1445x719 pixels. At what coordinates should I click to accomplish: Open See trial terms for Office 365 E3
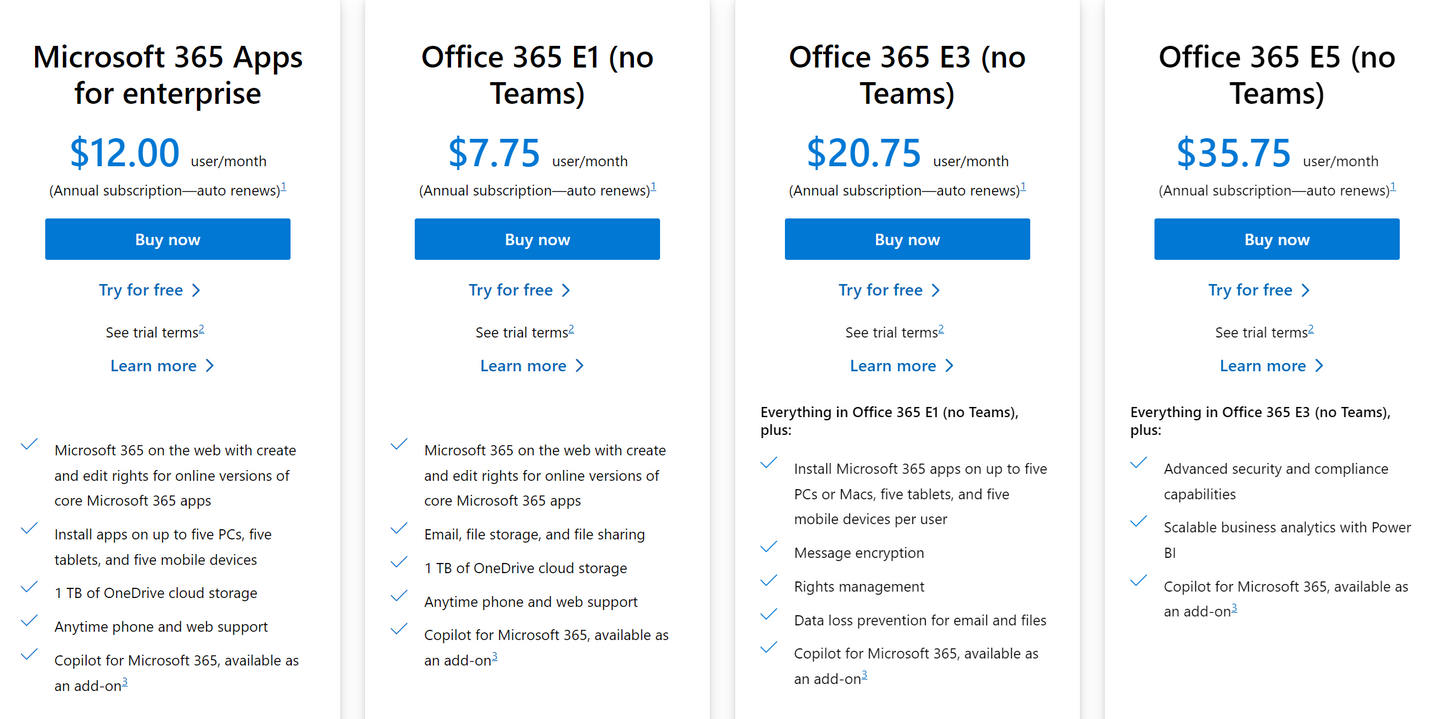pos(889,331)
